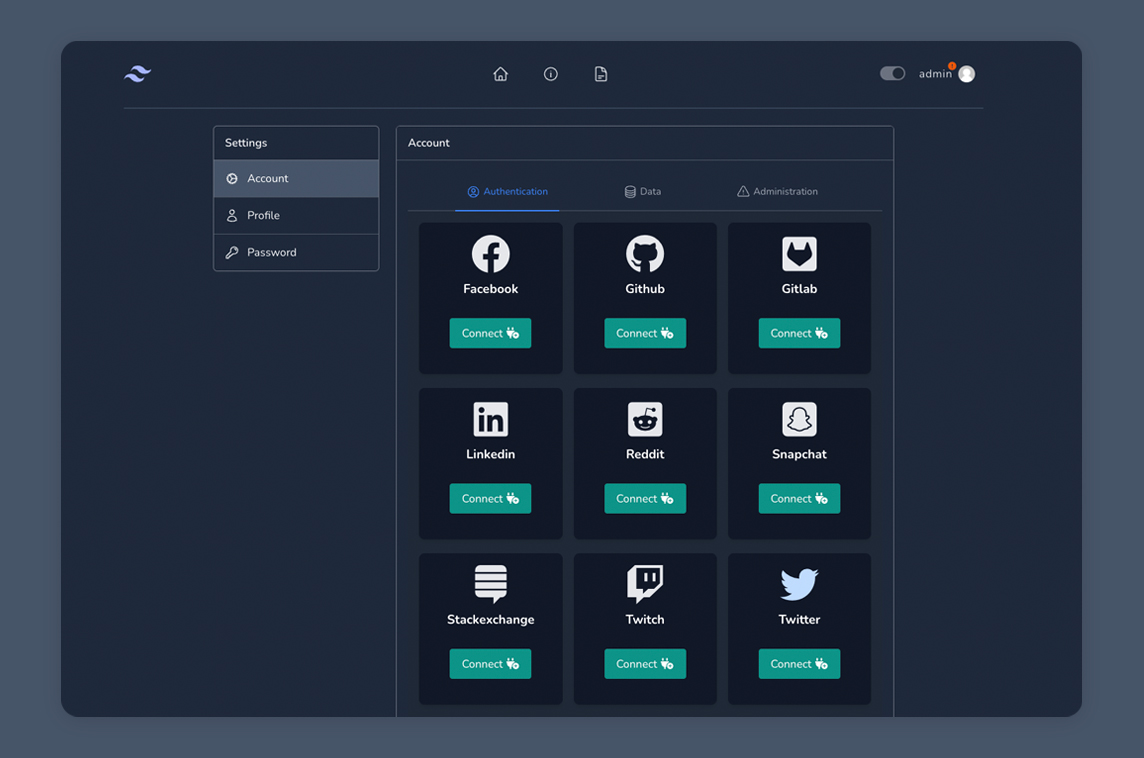The width and height of the screenshot is (1144, 758).
Task: Click the admin avatar with notification badge
Action: tap(966, 73)
